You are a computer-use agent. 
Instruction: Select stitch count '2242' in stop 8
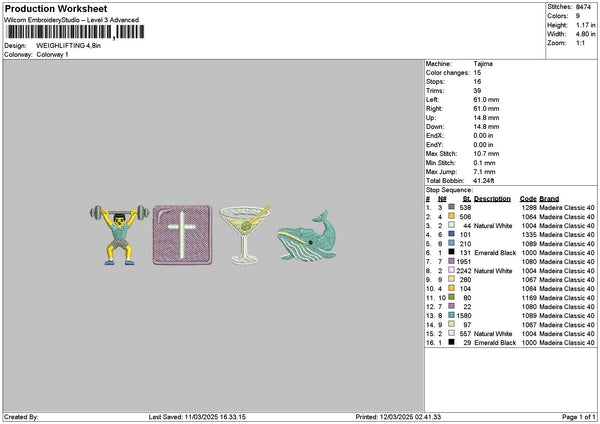pos(464,271)
